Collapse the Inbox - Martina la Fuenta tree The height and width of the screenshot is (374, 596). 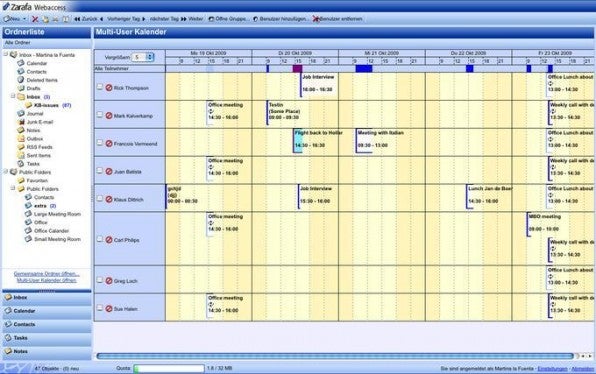(6, 54)
